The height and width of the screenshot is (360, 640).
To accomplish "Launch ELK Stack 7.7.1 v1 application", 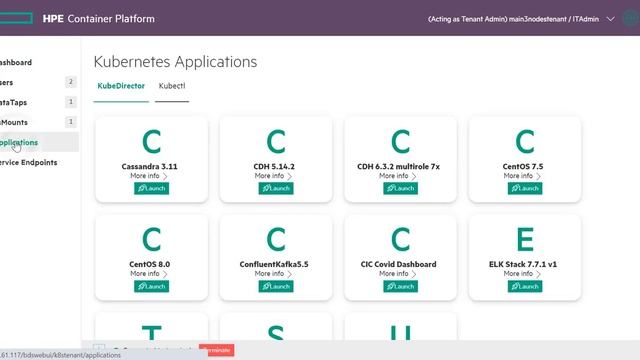I will [525, 286].
